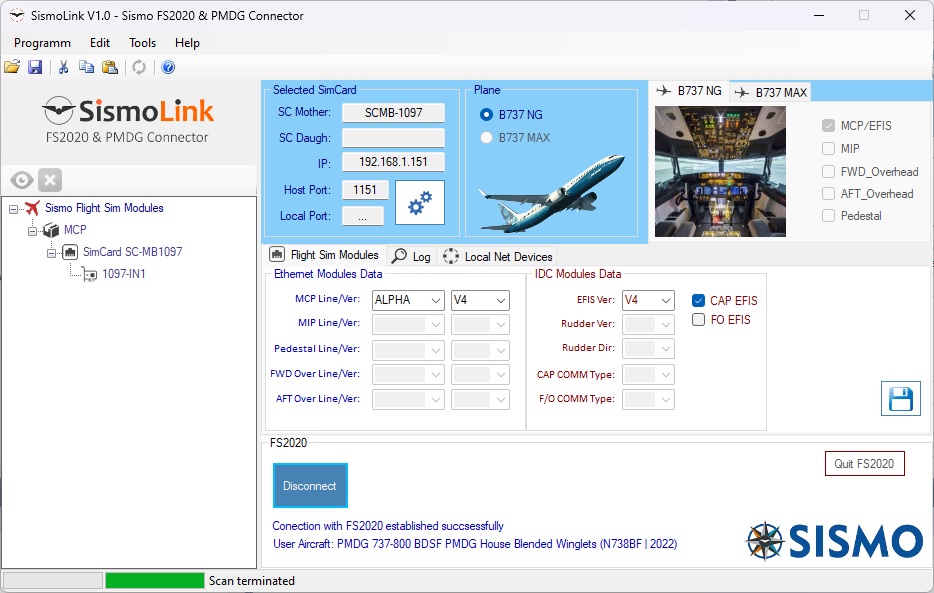Open the Tools menu
Viewport: 934px width, 593px height.
(x=142, y=43)
